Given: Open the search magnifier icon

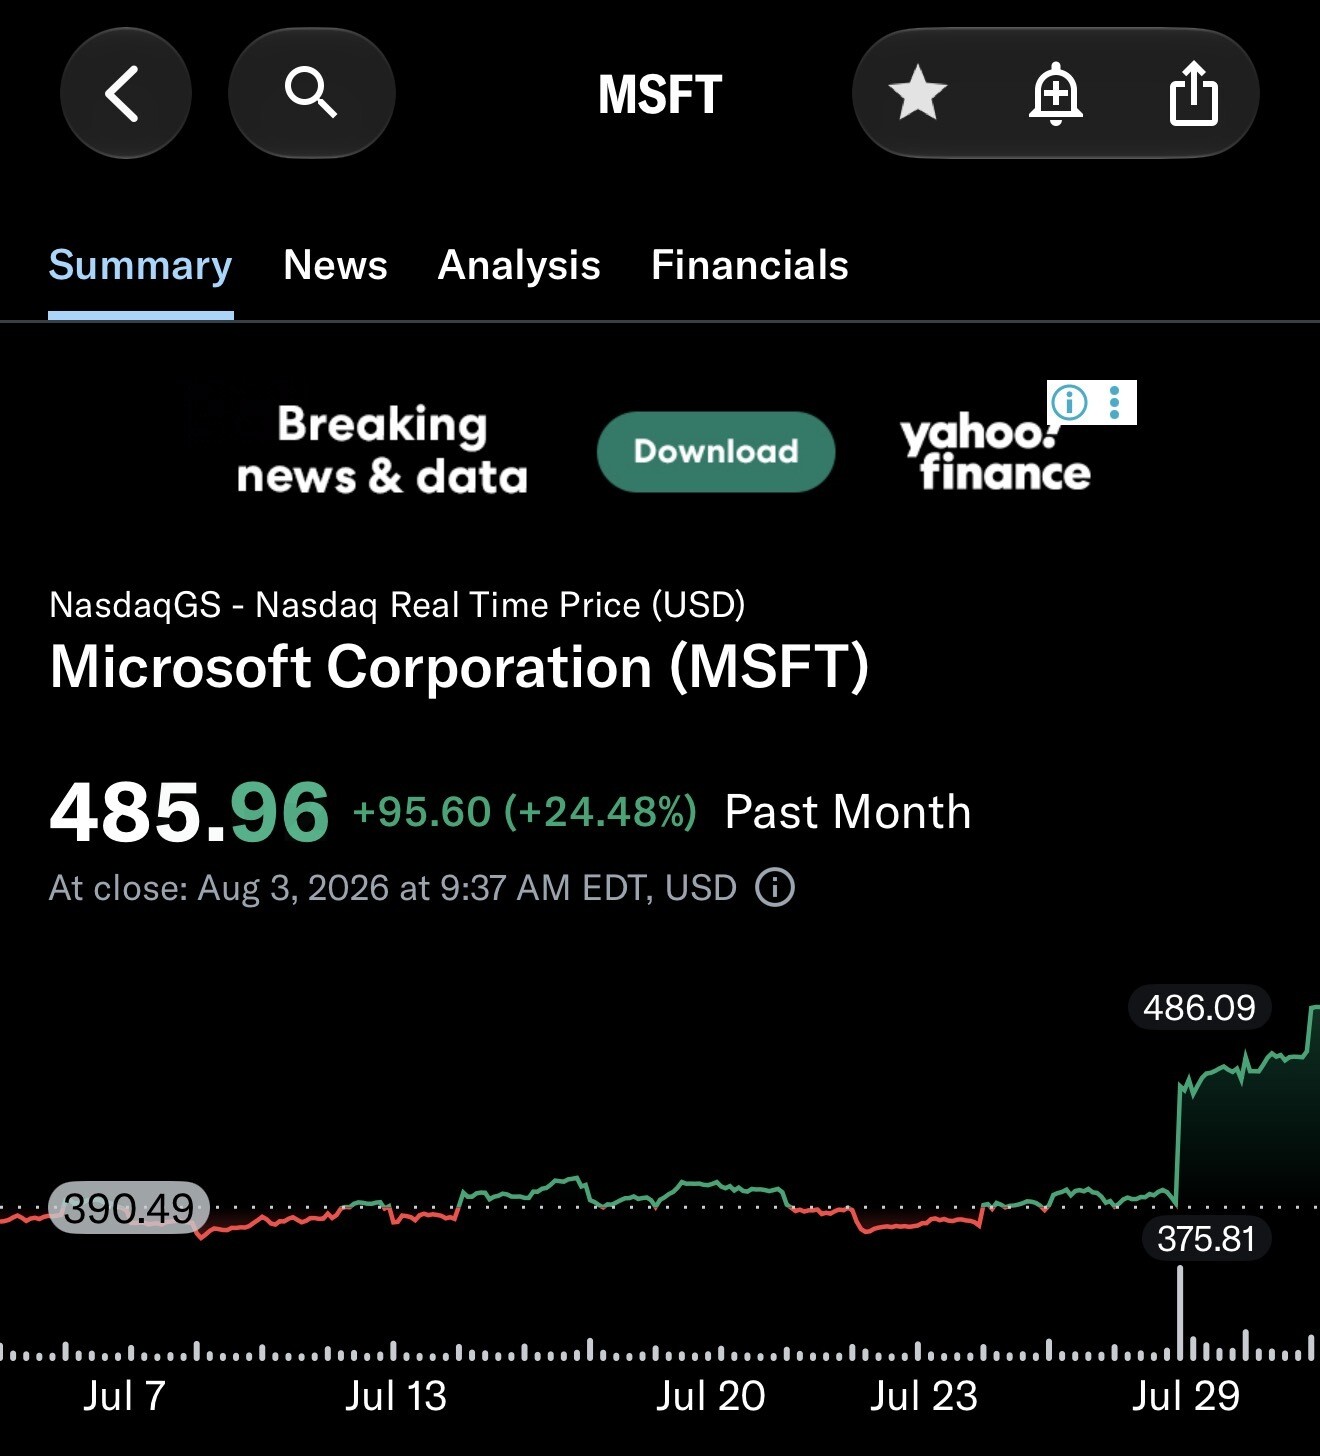Looking at the screenshot, I should tap(311, 93).
